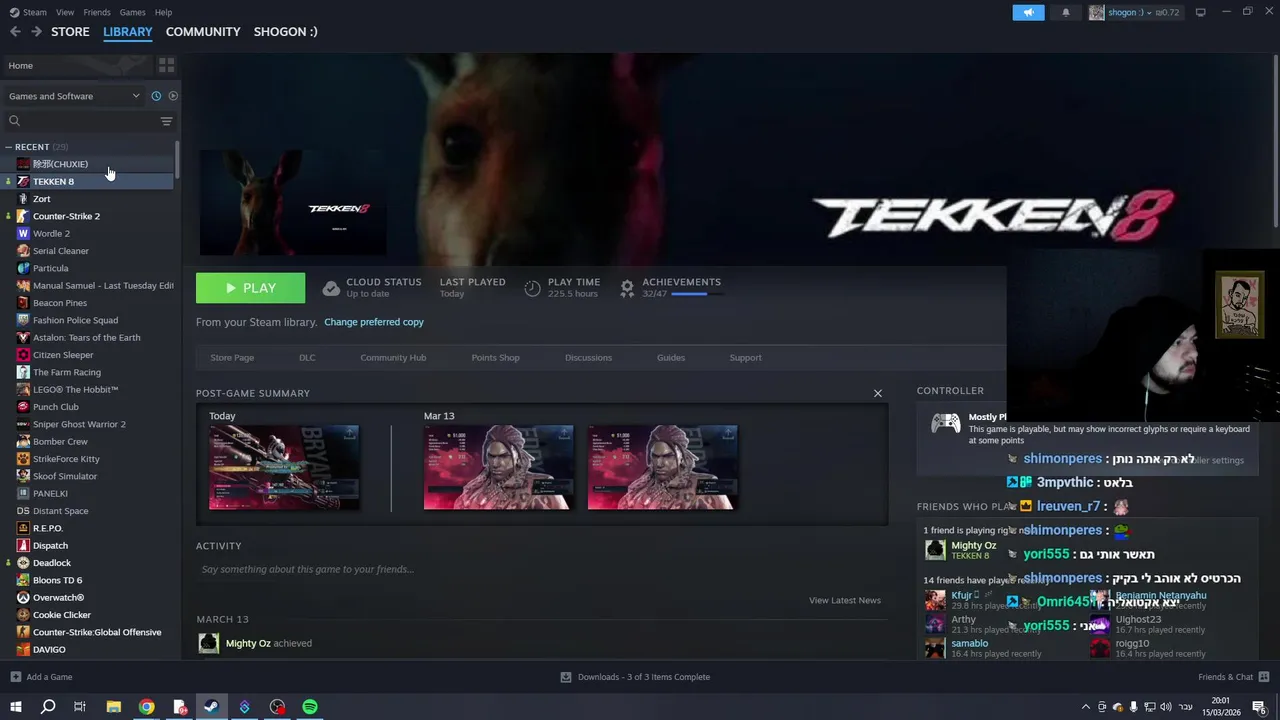Open the Steam menu
The image size is (1280, 720).
(28, 12)
